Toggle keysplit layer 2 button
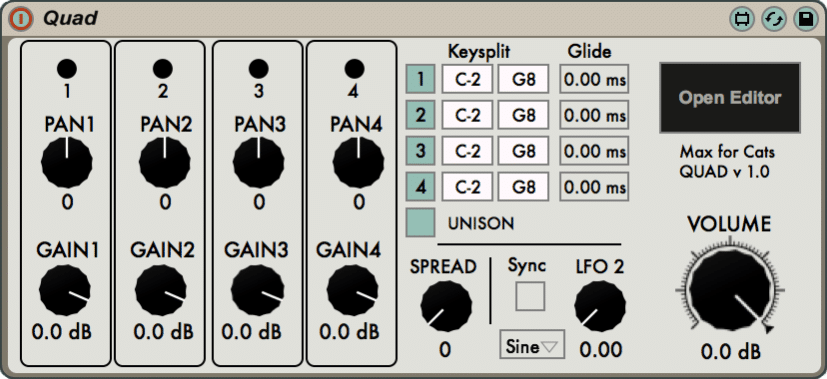Viewport: 827px width, 379px height. (x=420, y=115)
